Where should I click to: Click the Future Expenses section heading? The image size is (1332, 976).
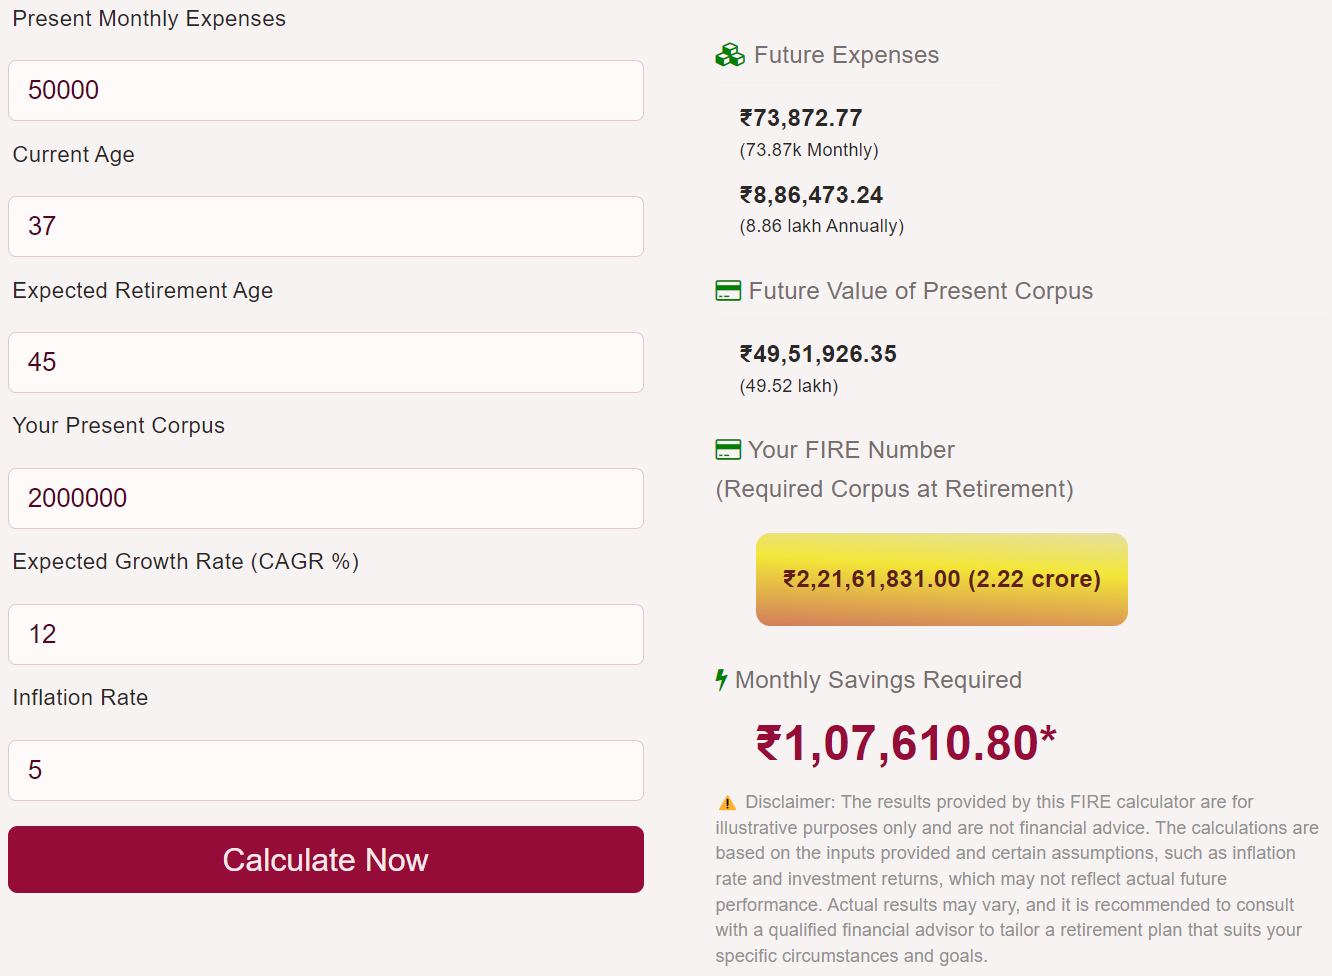[x=847, y=55]
